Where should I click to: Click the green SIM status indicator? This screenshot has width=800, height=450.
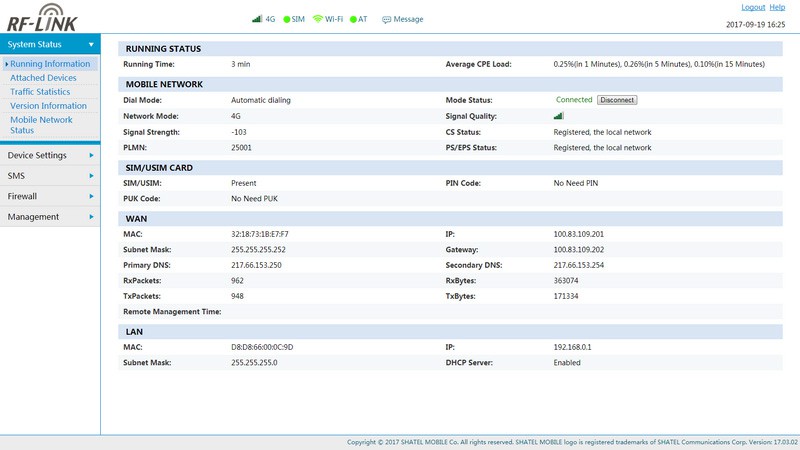287,19
